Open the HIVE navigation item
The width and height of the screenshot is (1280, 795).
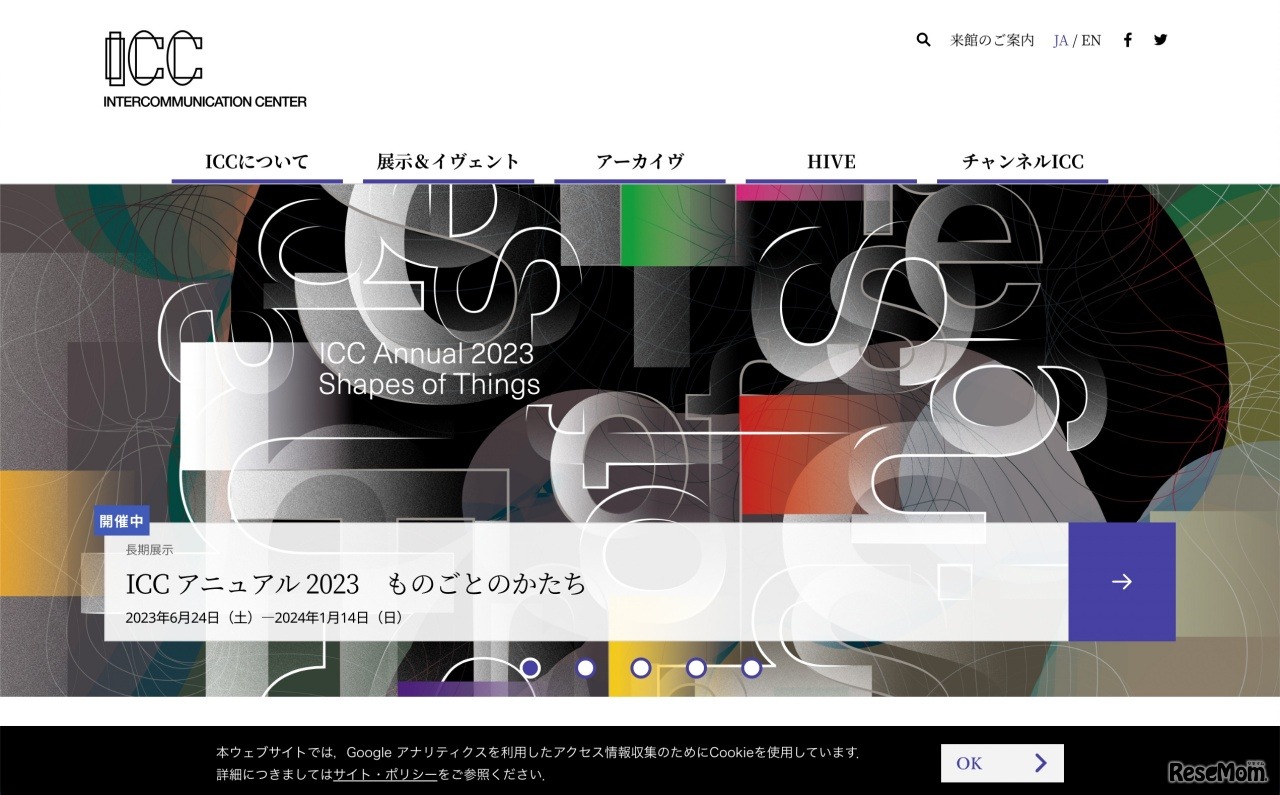(830, 161)
